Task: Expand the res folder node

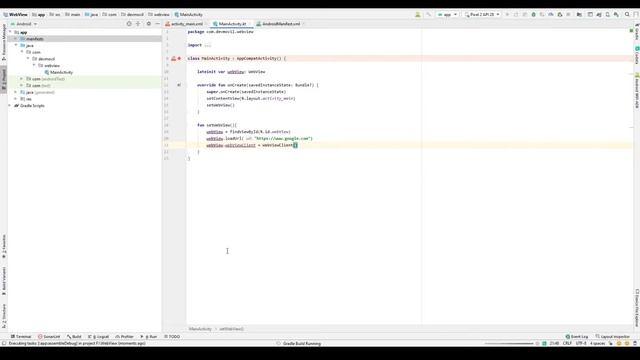Action: click(x=16, y=99)
